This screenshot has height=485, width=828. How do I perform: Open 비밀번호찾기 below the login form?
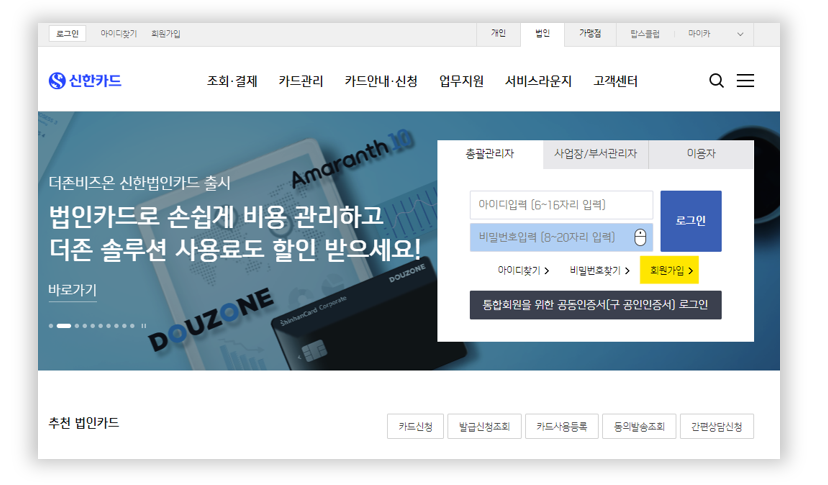point(599,271)
